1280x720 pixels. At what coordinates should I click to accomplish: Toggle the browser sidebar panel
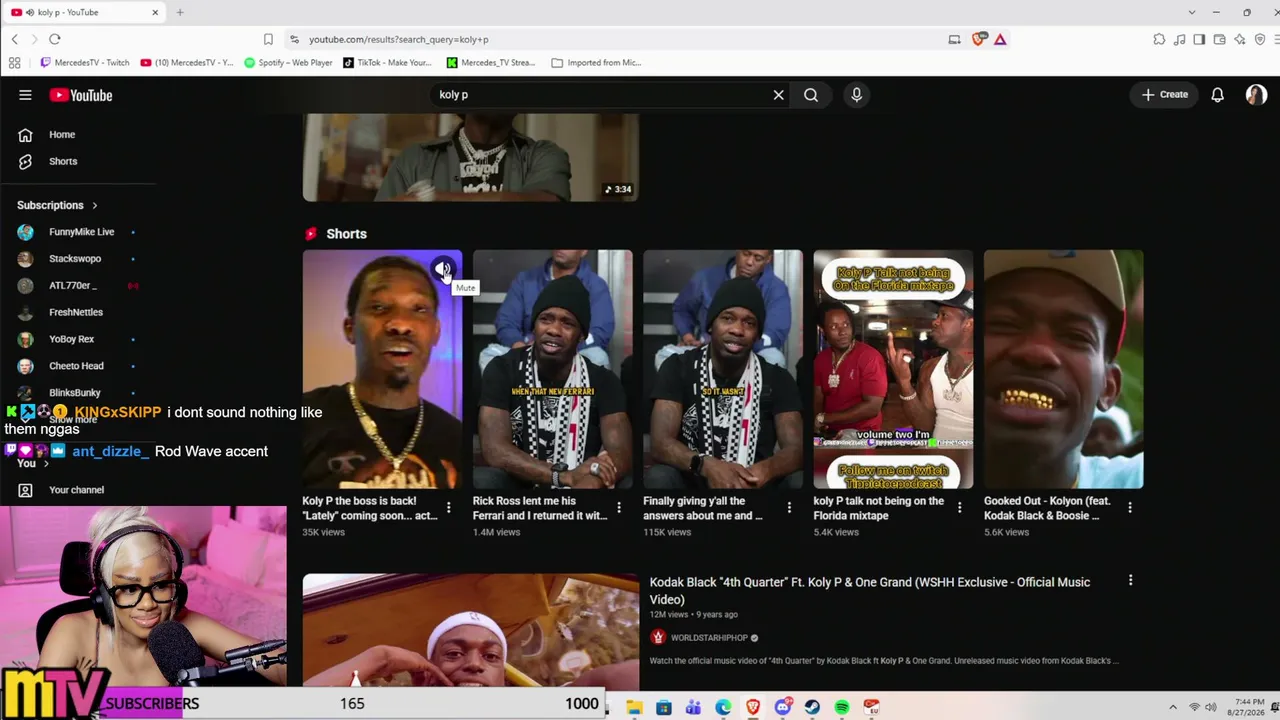click(x=1200, y=39)
